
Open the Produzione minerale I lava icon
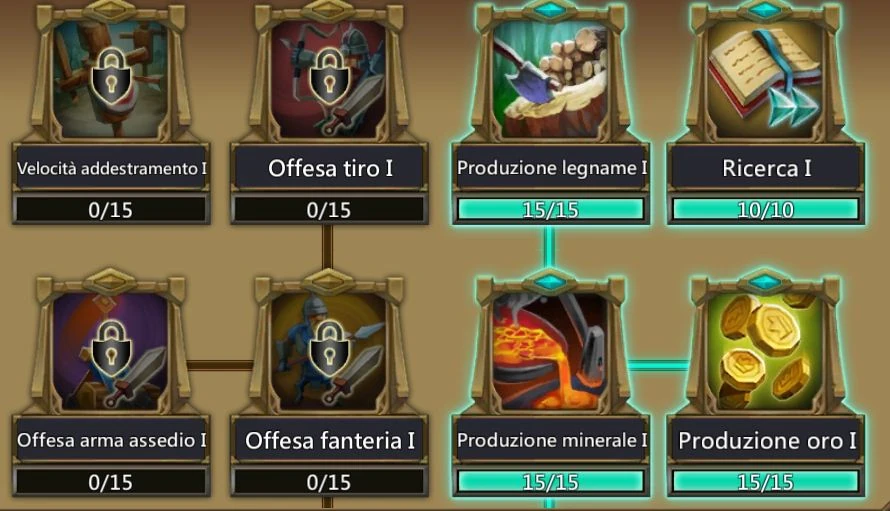(x=550, y=351)
